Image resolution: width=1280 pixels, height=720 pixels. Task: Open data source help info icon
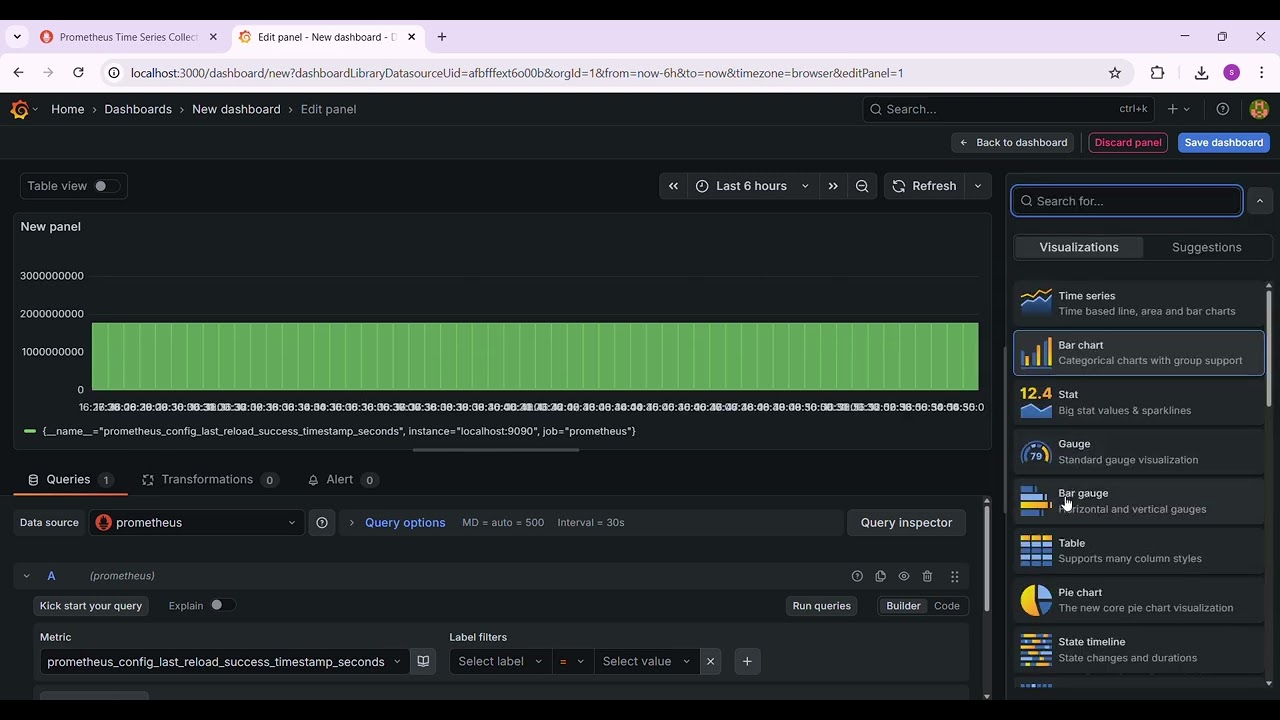pyautogui.click(x=322, y=522)
